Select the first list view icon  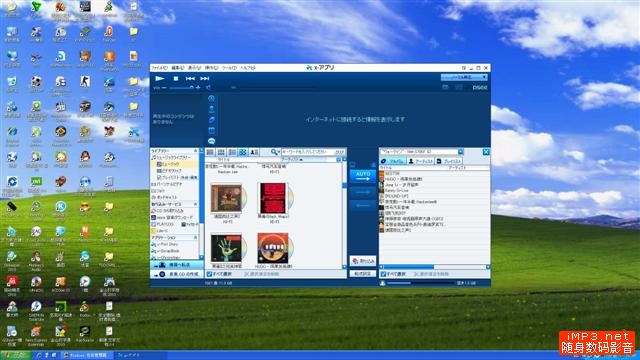(x=210, y=152)
